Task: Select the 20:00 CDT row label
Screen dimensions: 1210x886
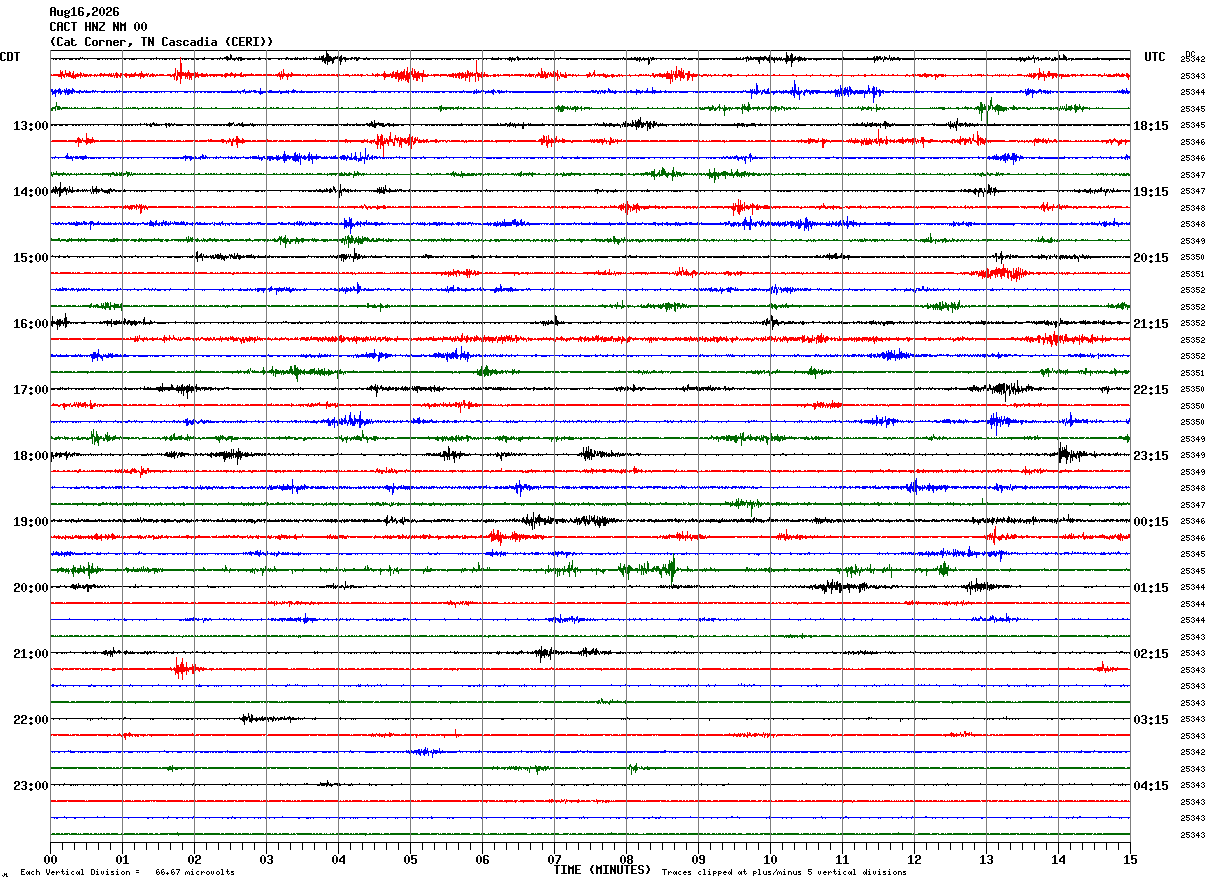Action: coord(31,588)
